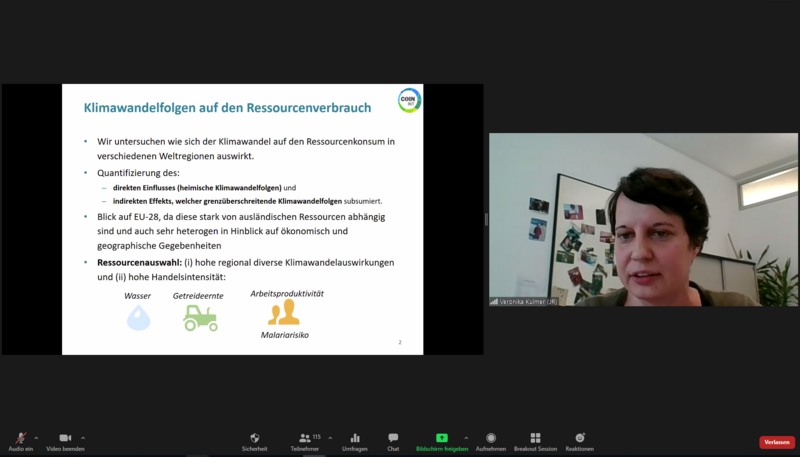The width and height of the screenshot is (800, 457).
Task: Click the green tractor Getreideernte icon
Action: tap(200, 317)
